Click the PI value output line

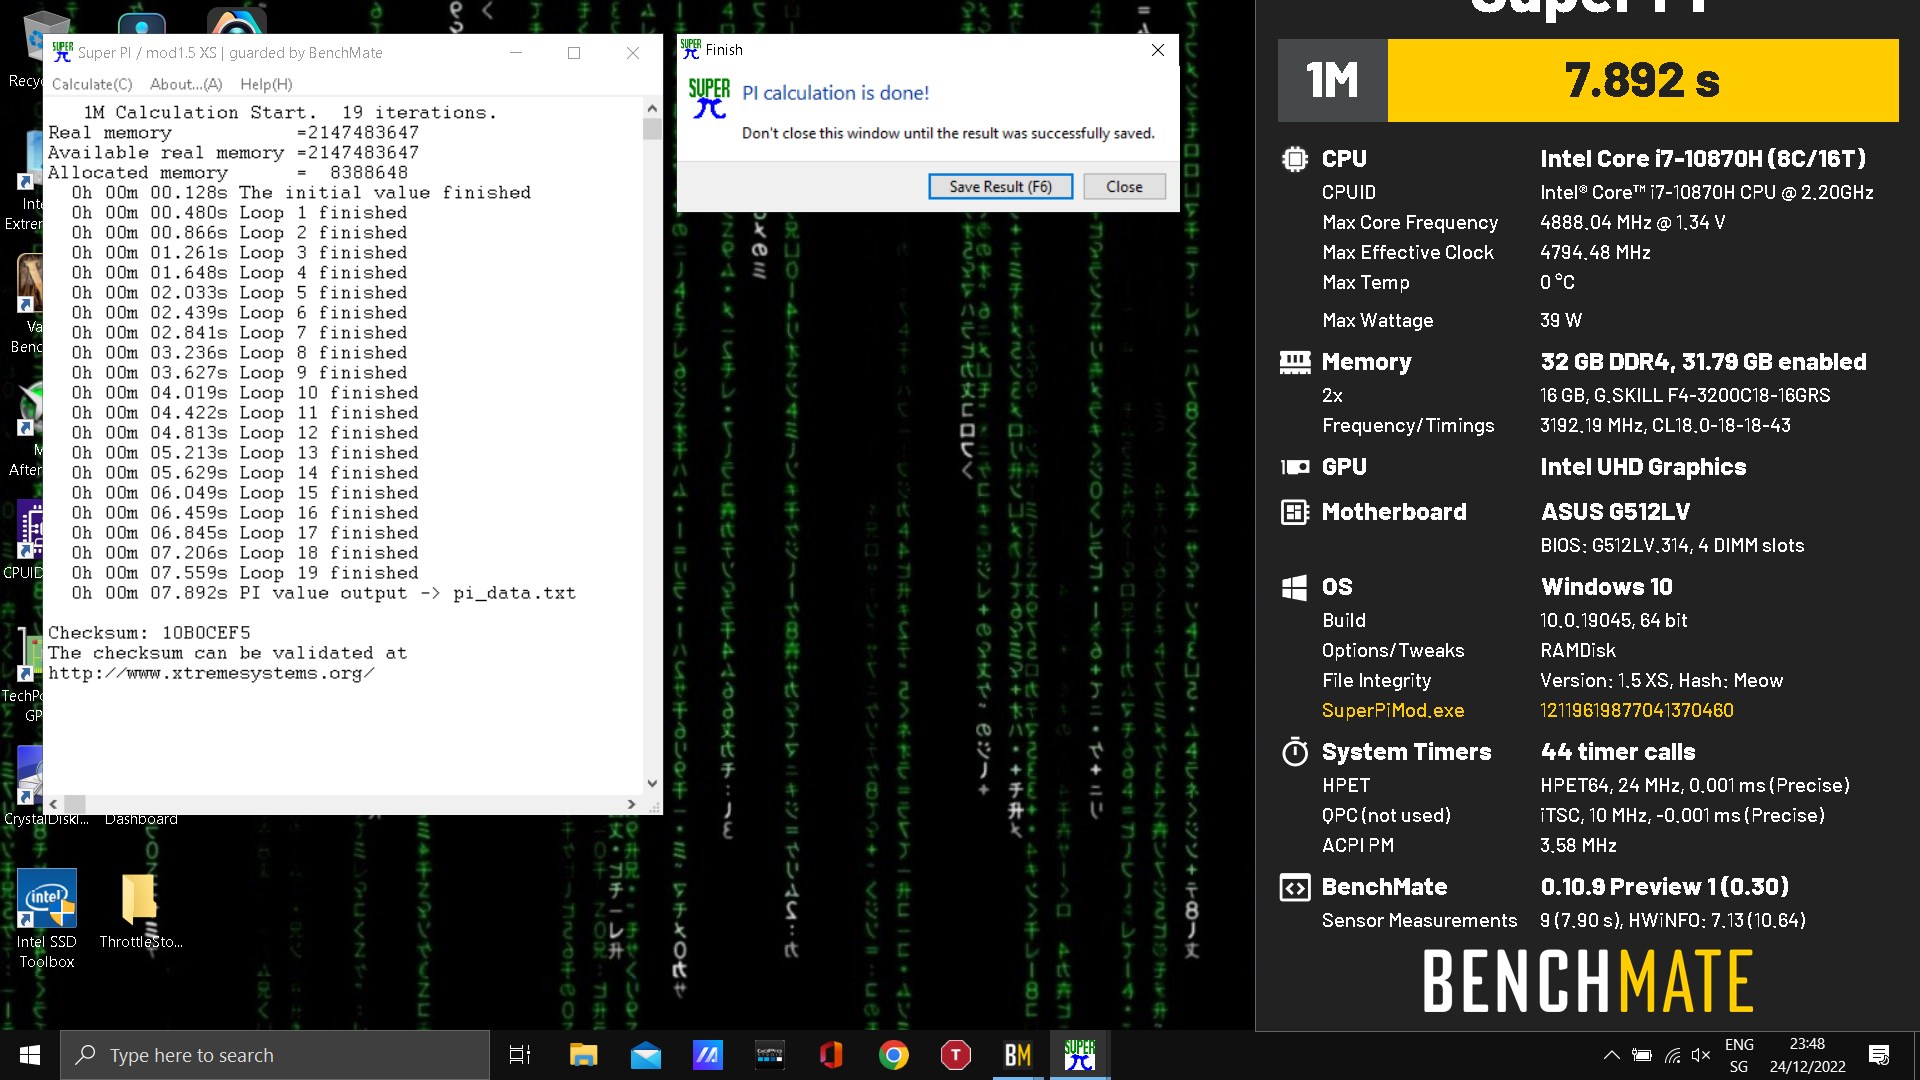pyautogui.click(x=323, y=593)
